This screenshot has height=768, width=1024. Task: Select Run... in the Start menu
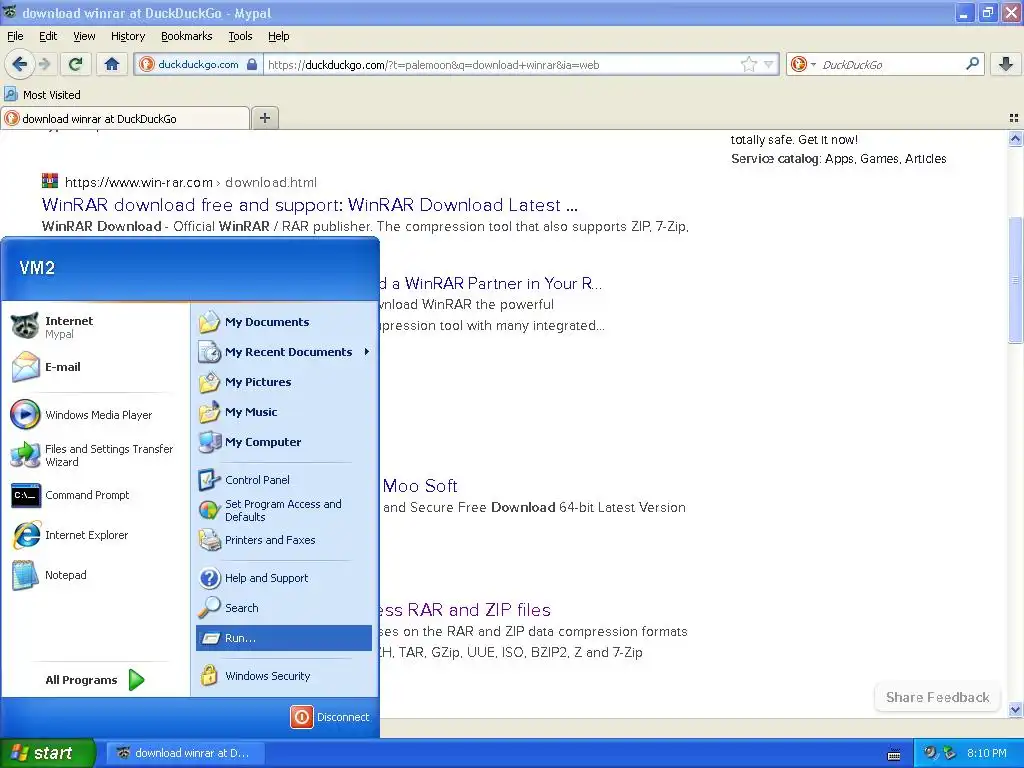[283, 638]
